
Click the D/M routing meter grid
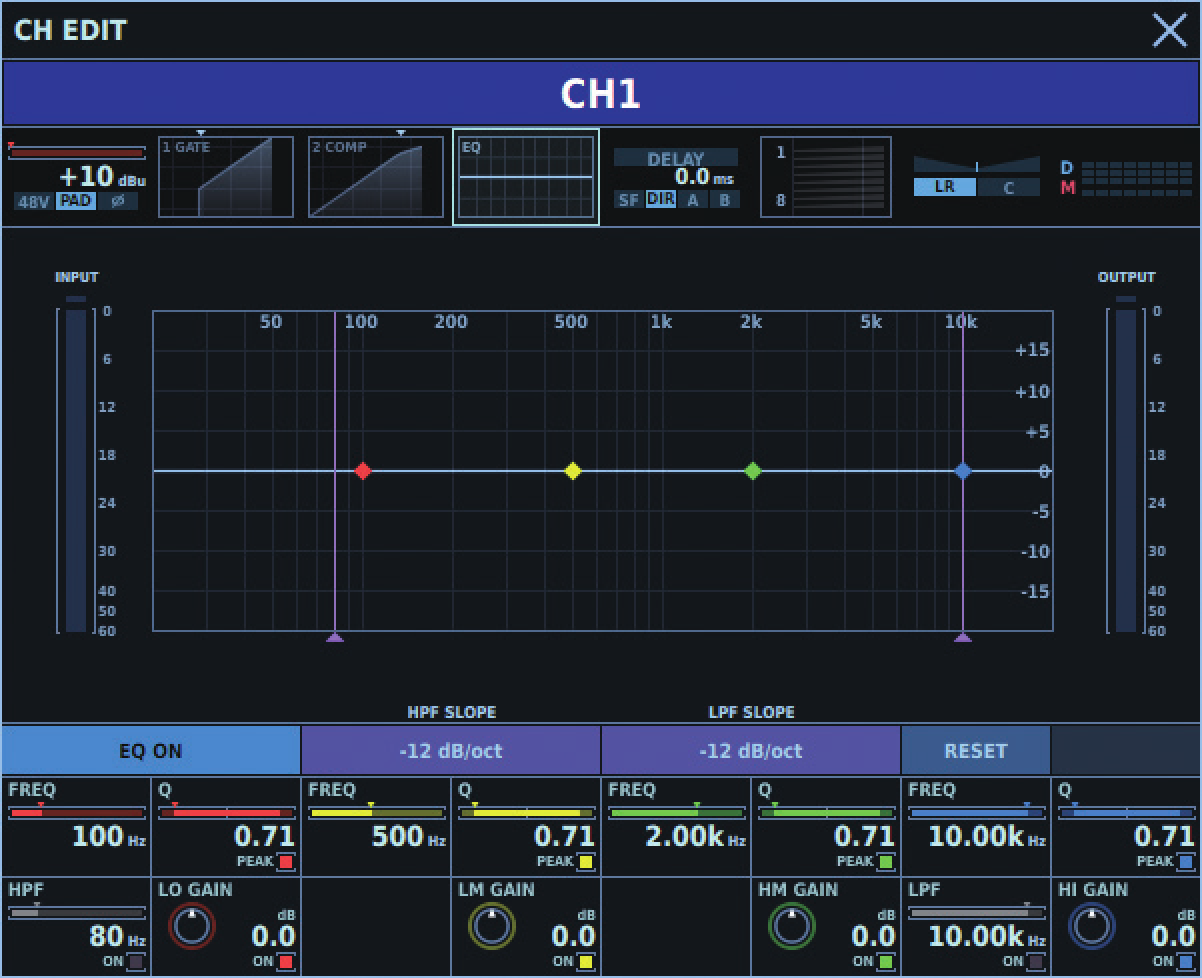1136,178
